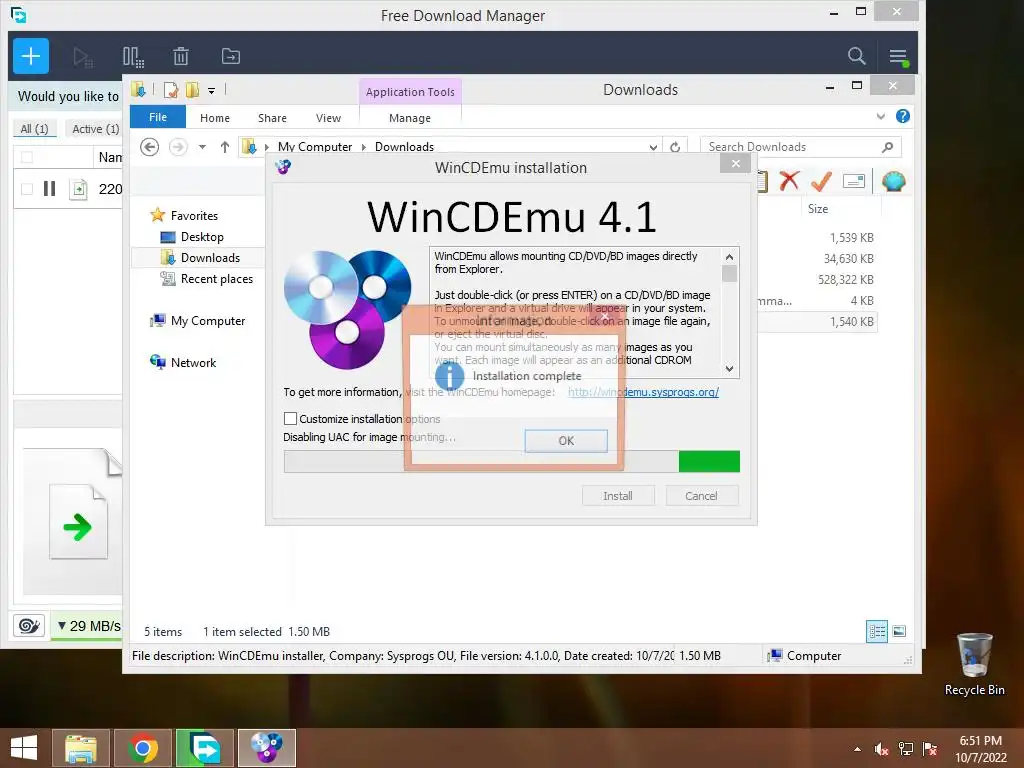Click Cancel in the WinCDEmu installer
The image size is (1024, 768).
click(701, 496)
